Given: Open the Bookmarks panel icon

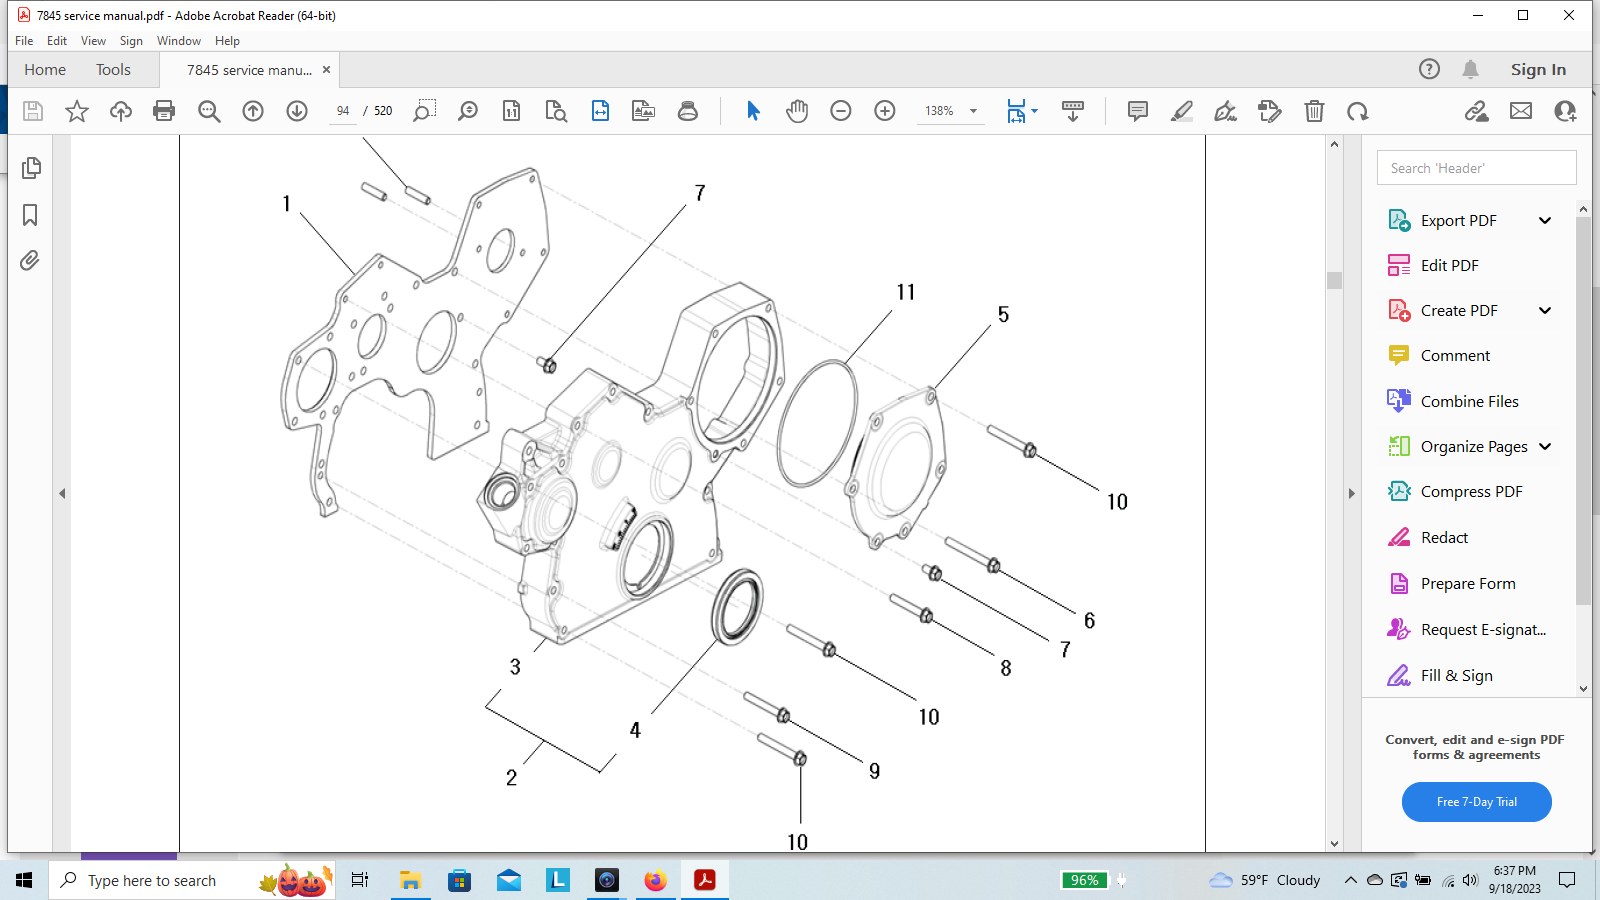Looking at the screenshot, I should (x=30, y=215).
